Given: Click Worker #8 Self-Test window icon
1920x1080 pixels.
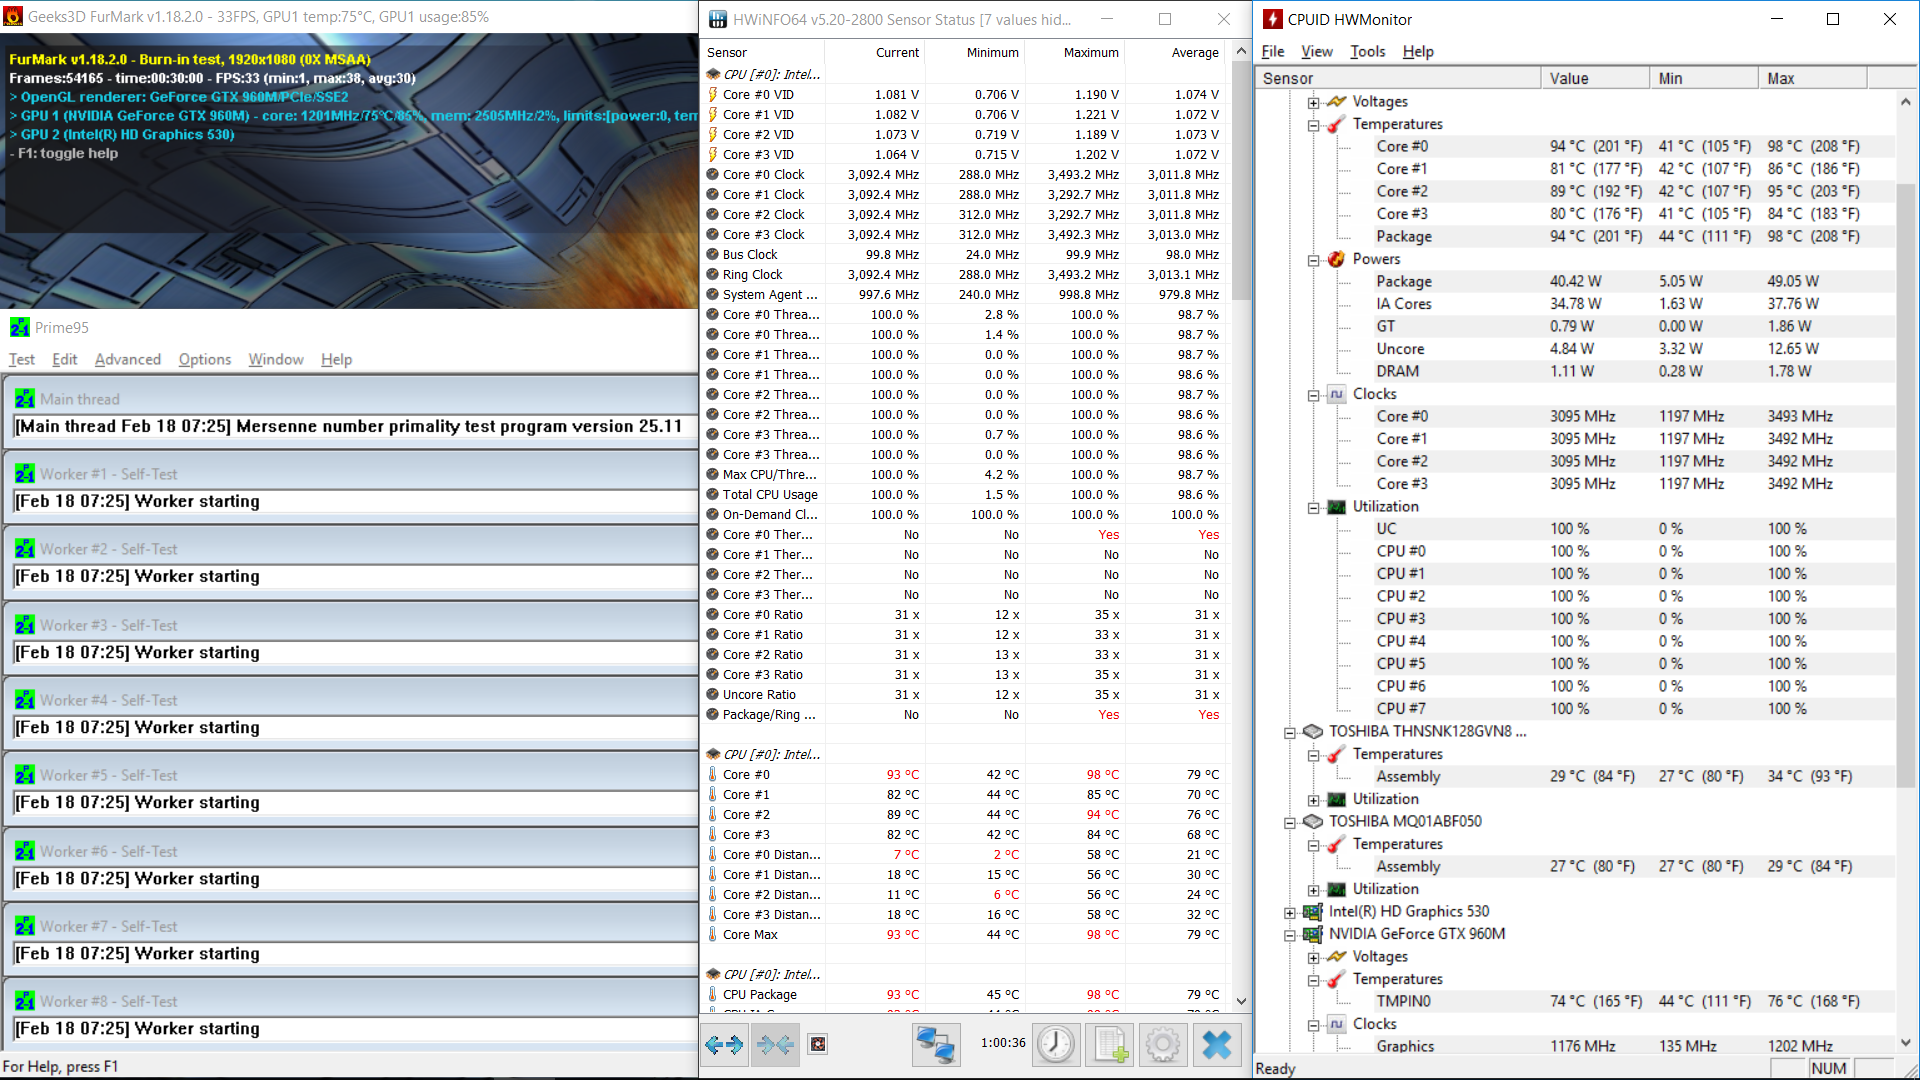Looking at the screenshot, I should click(x=25, y=1001).
